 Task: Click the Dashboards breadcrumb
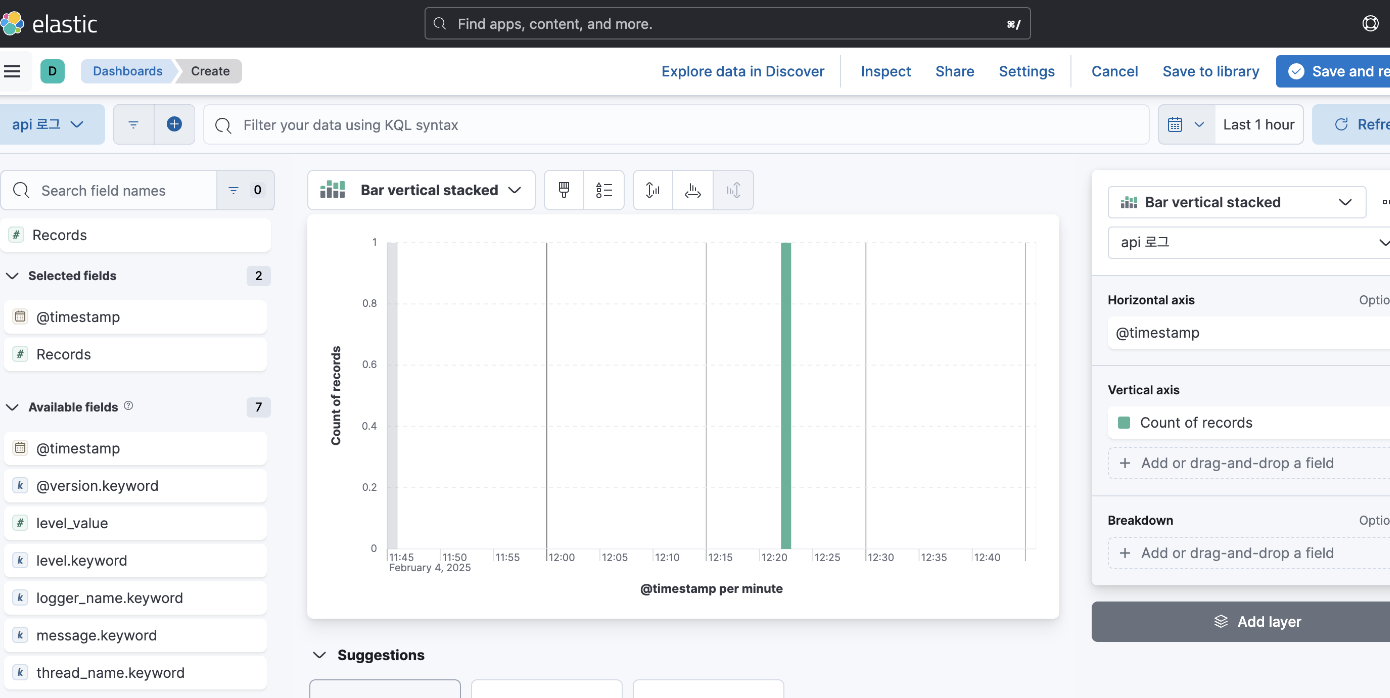(x=127, y=71)
